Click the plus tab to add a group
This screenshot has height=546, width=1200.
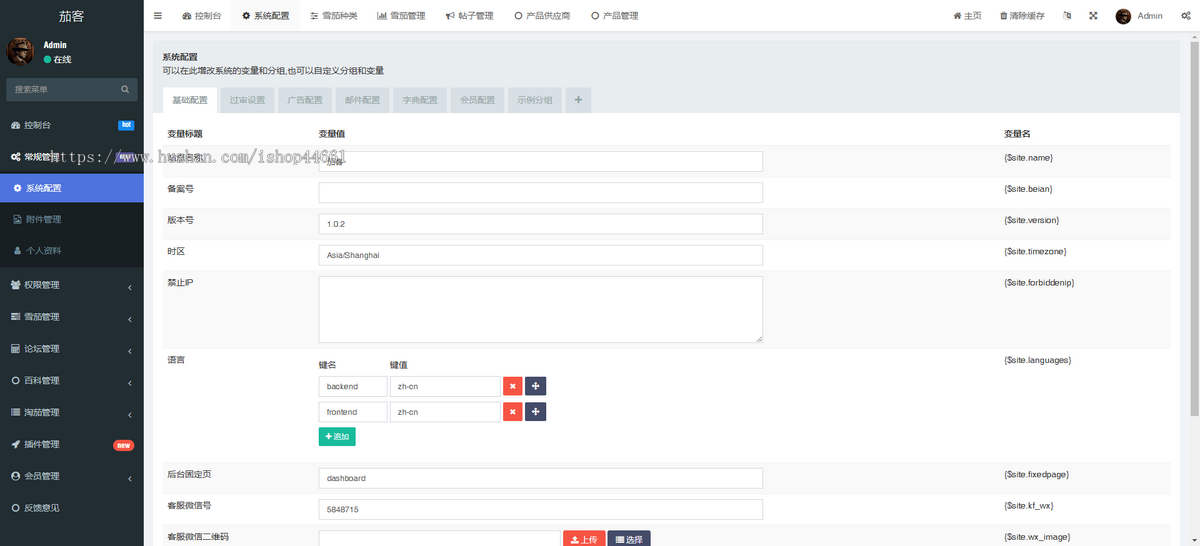point(578,100)
